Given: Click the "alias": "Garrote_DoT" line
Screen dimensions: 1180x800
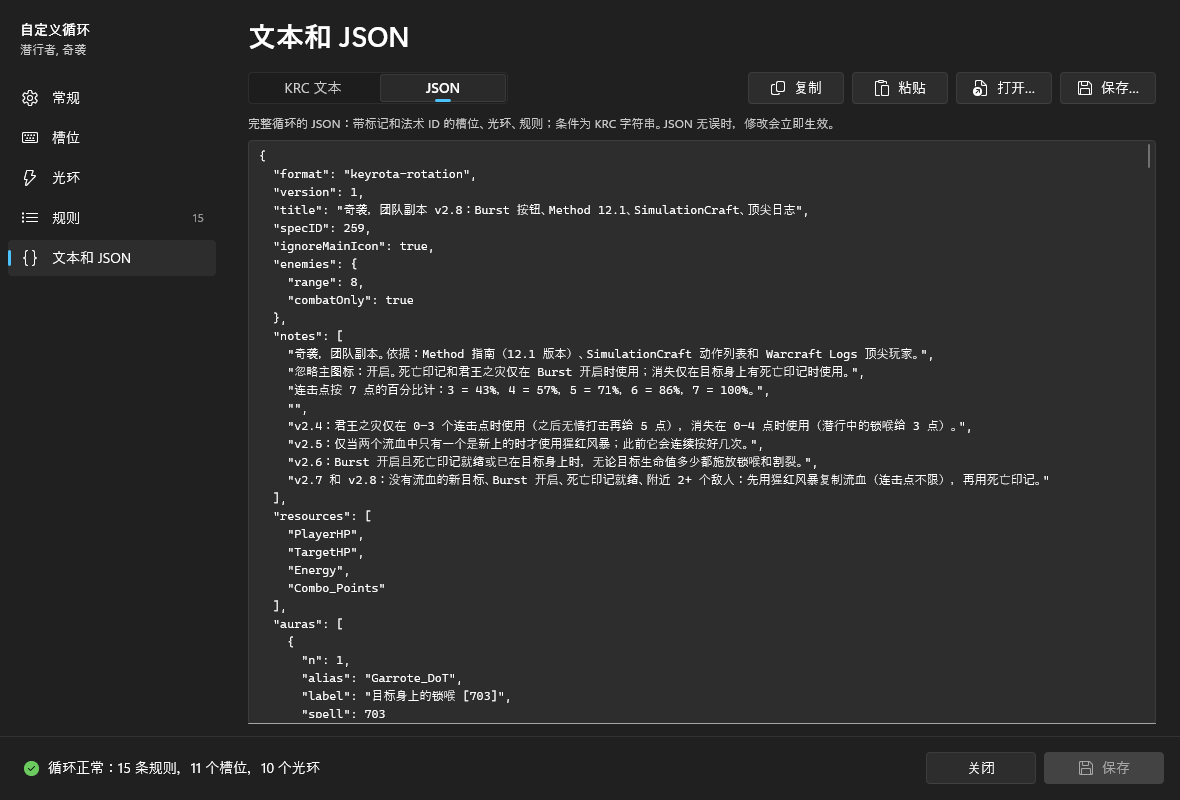Looking at the screenshot, I should [382, 678].
